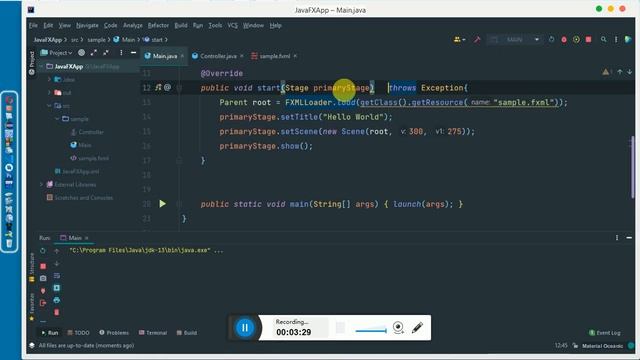Adjust the recorder volume slider
Screen dimensions: 640x360
click(x=371, y=331)
